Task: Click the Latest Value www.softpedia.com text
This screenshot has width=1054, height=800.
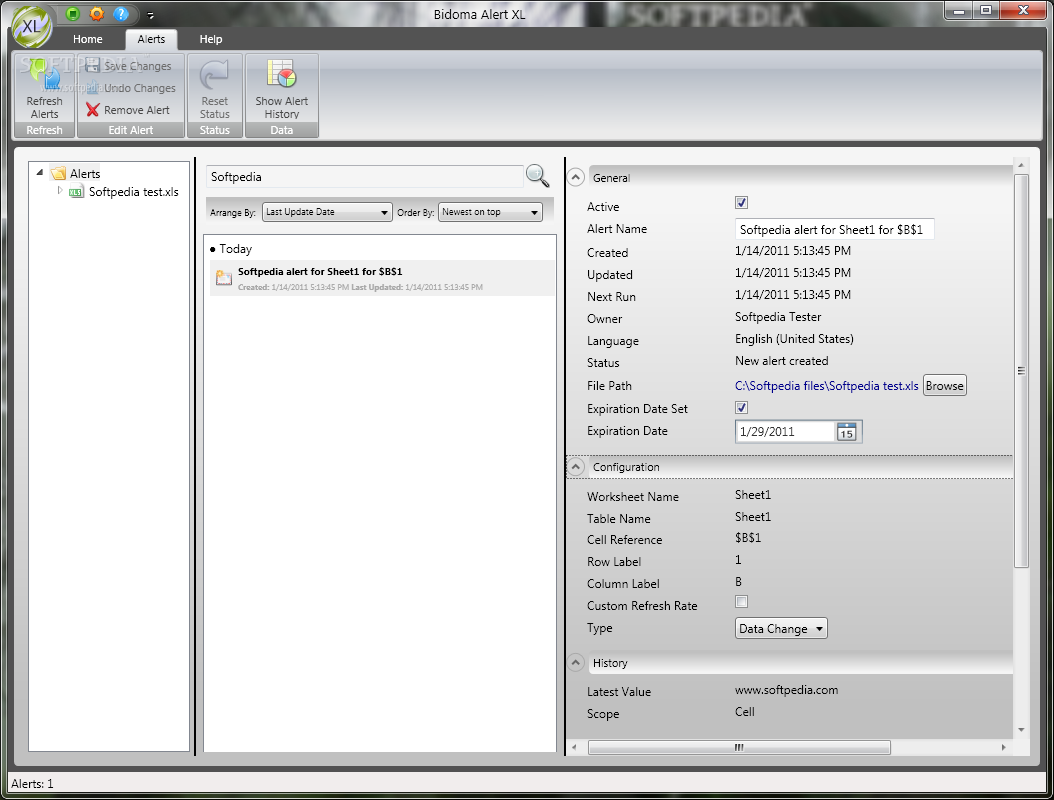Action: click(x=786, y=690)
